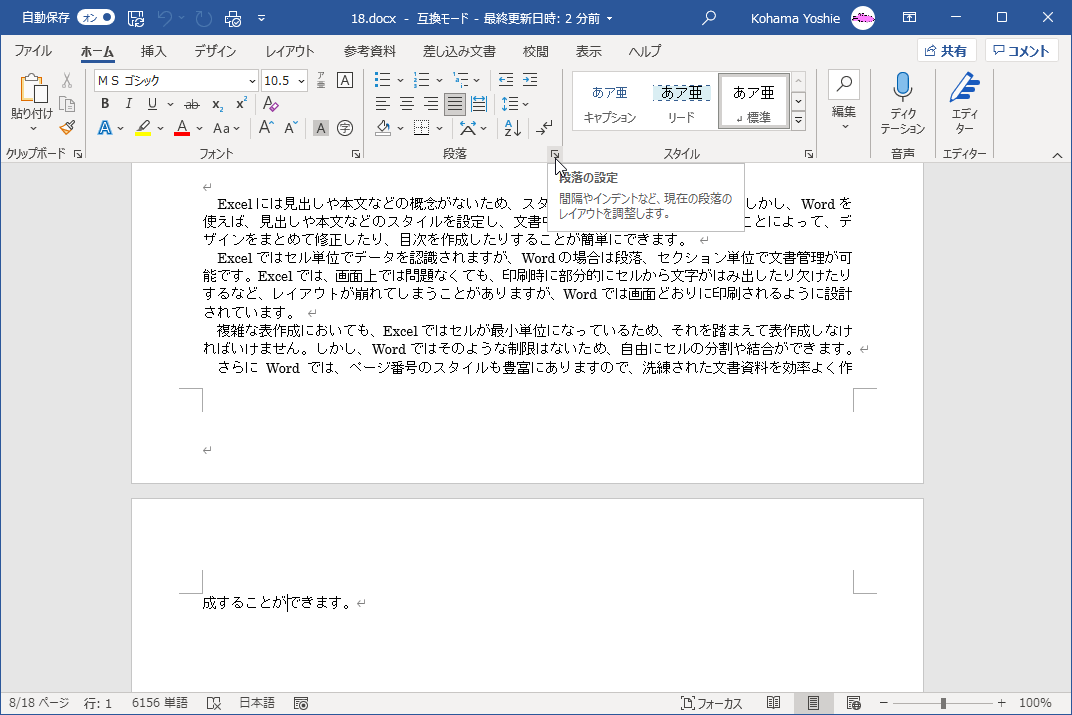Open the font size dropdown
Viewport: 1072px width, 715px height.
click(x=302, y=81)
